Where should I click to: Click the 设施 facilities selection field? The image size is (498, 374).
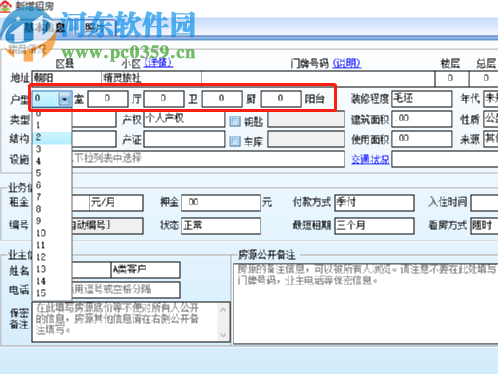pos(208,159)
